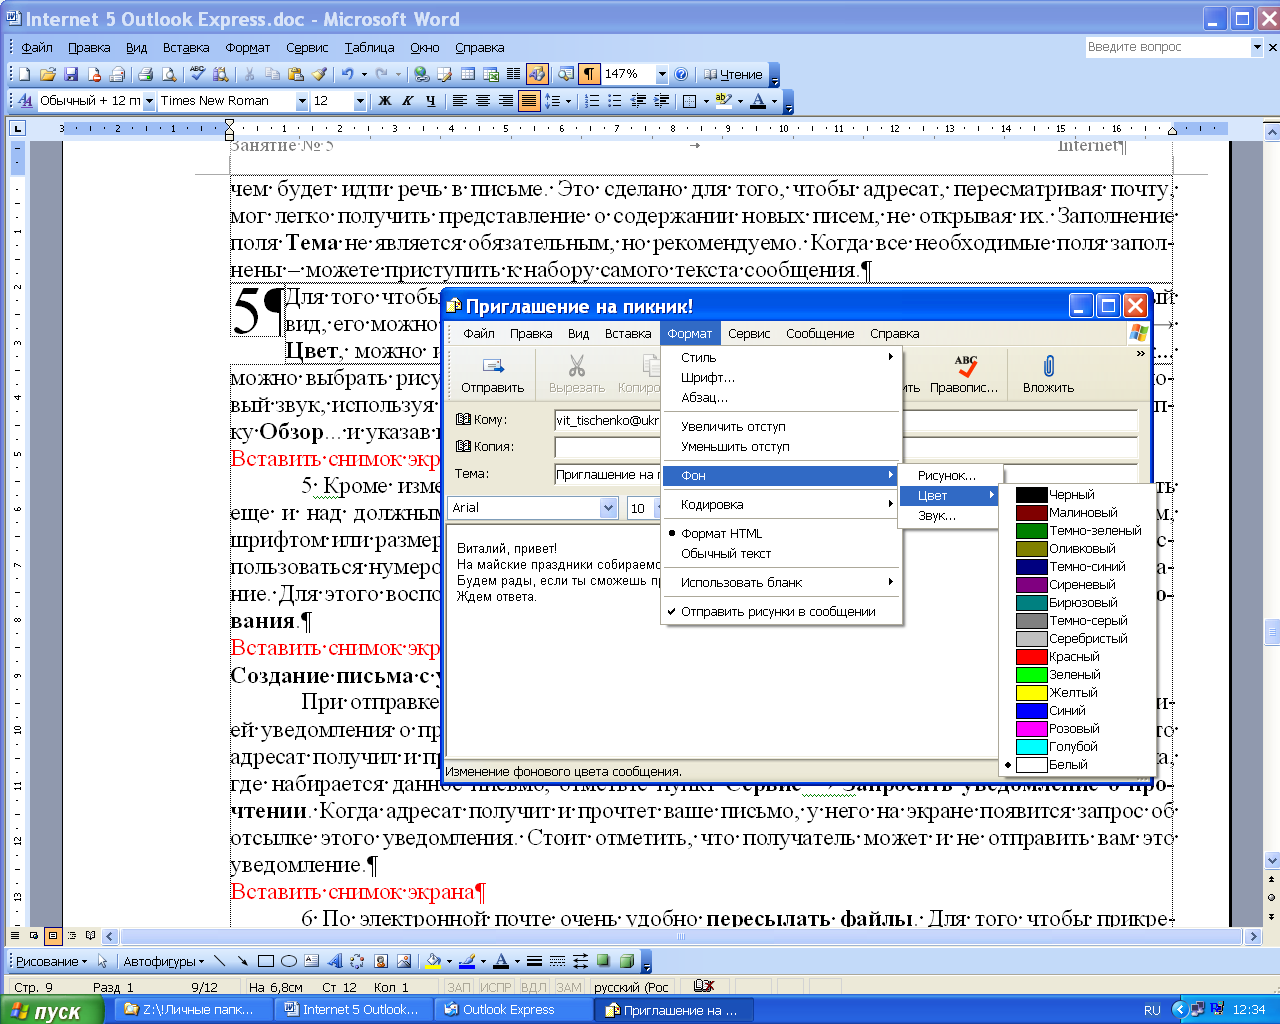Insert hyperlink using the globe icon
This screenshot has width=1280, height=1024.
421,74
